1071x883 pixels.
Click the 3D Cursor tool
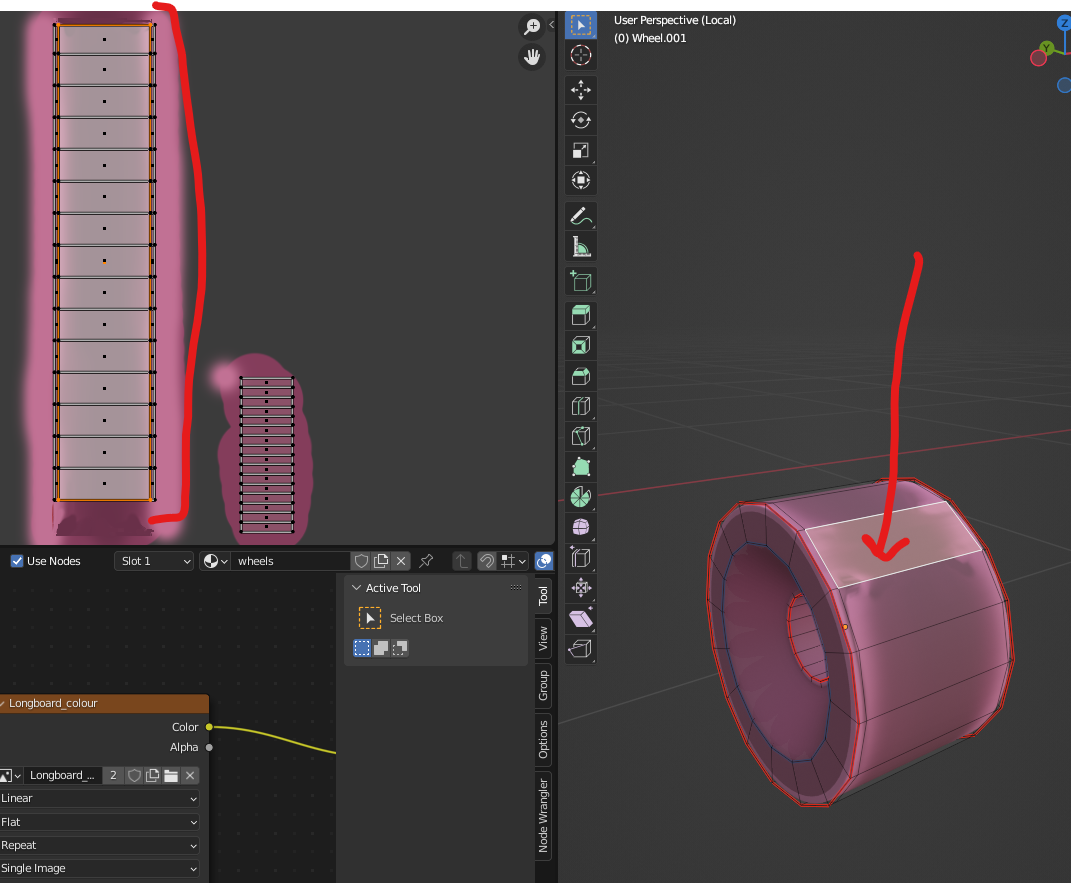tap(580, 55)
